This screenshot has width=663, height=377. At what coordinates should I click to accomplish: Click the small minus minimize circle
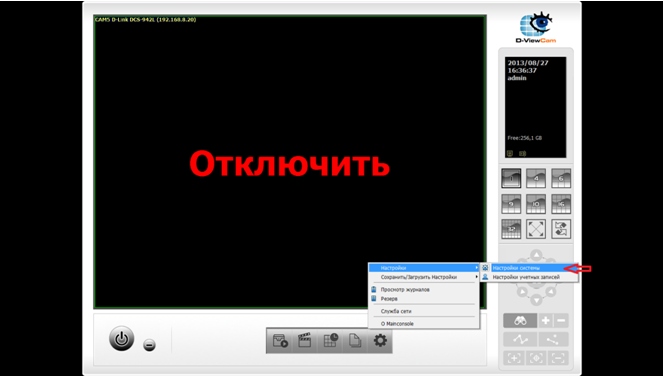[x=149, y=345]
